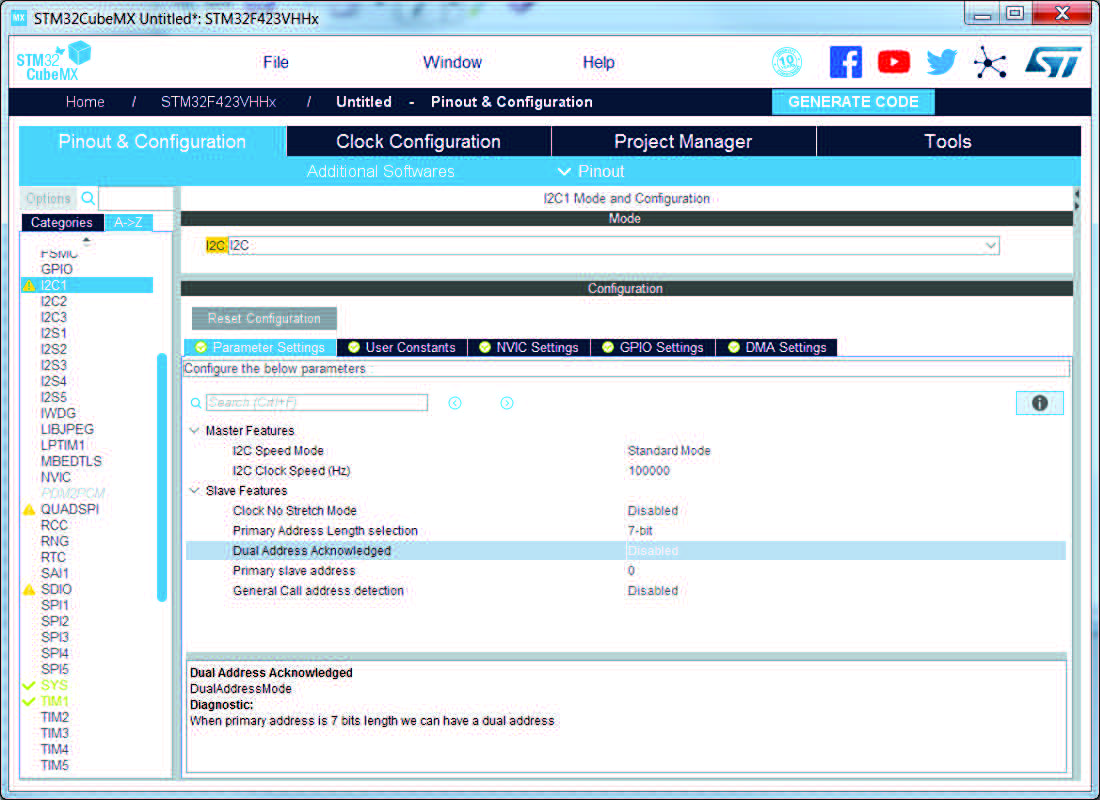Switch to Tools tab
The image size is (1100, 800).
click(948, 142)
